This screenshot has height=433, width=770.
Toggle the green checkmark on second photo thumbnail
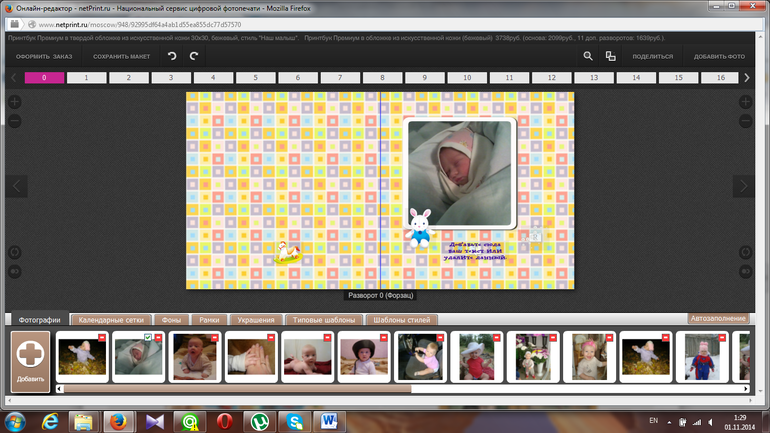(148, 338)
